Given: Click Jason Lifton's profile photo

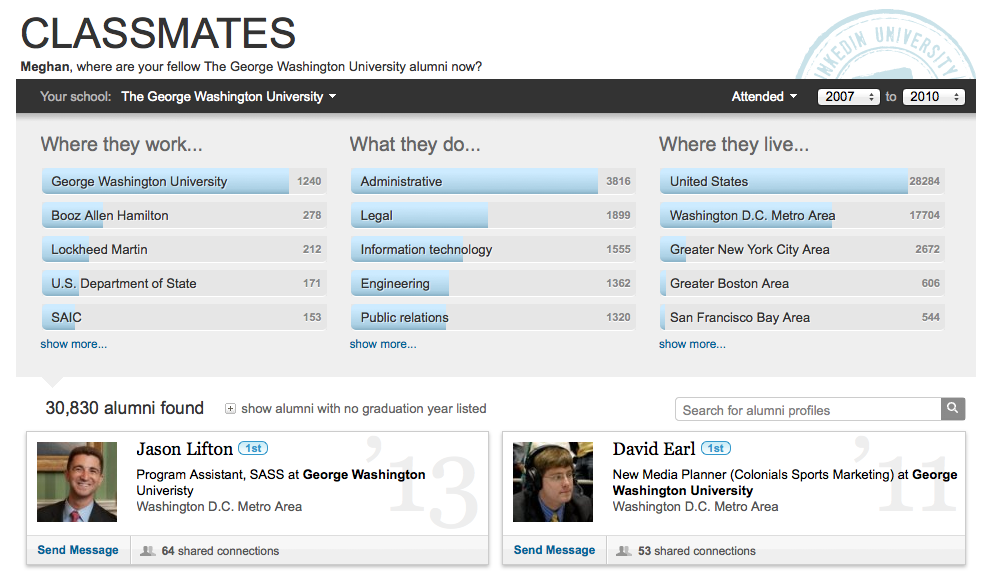Looking at the screenshot, I should click(77, 482).
